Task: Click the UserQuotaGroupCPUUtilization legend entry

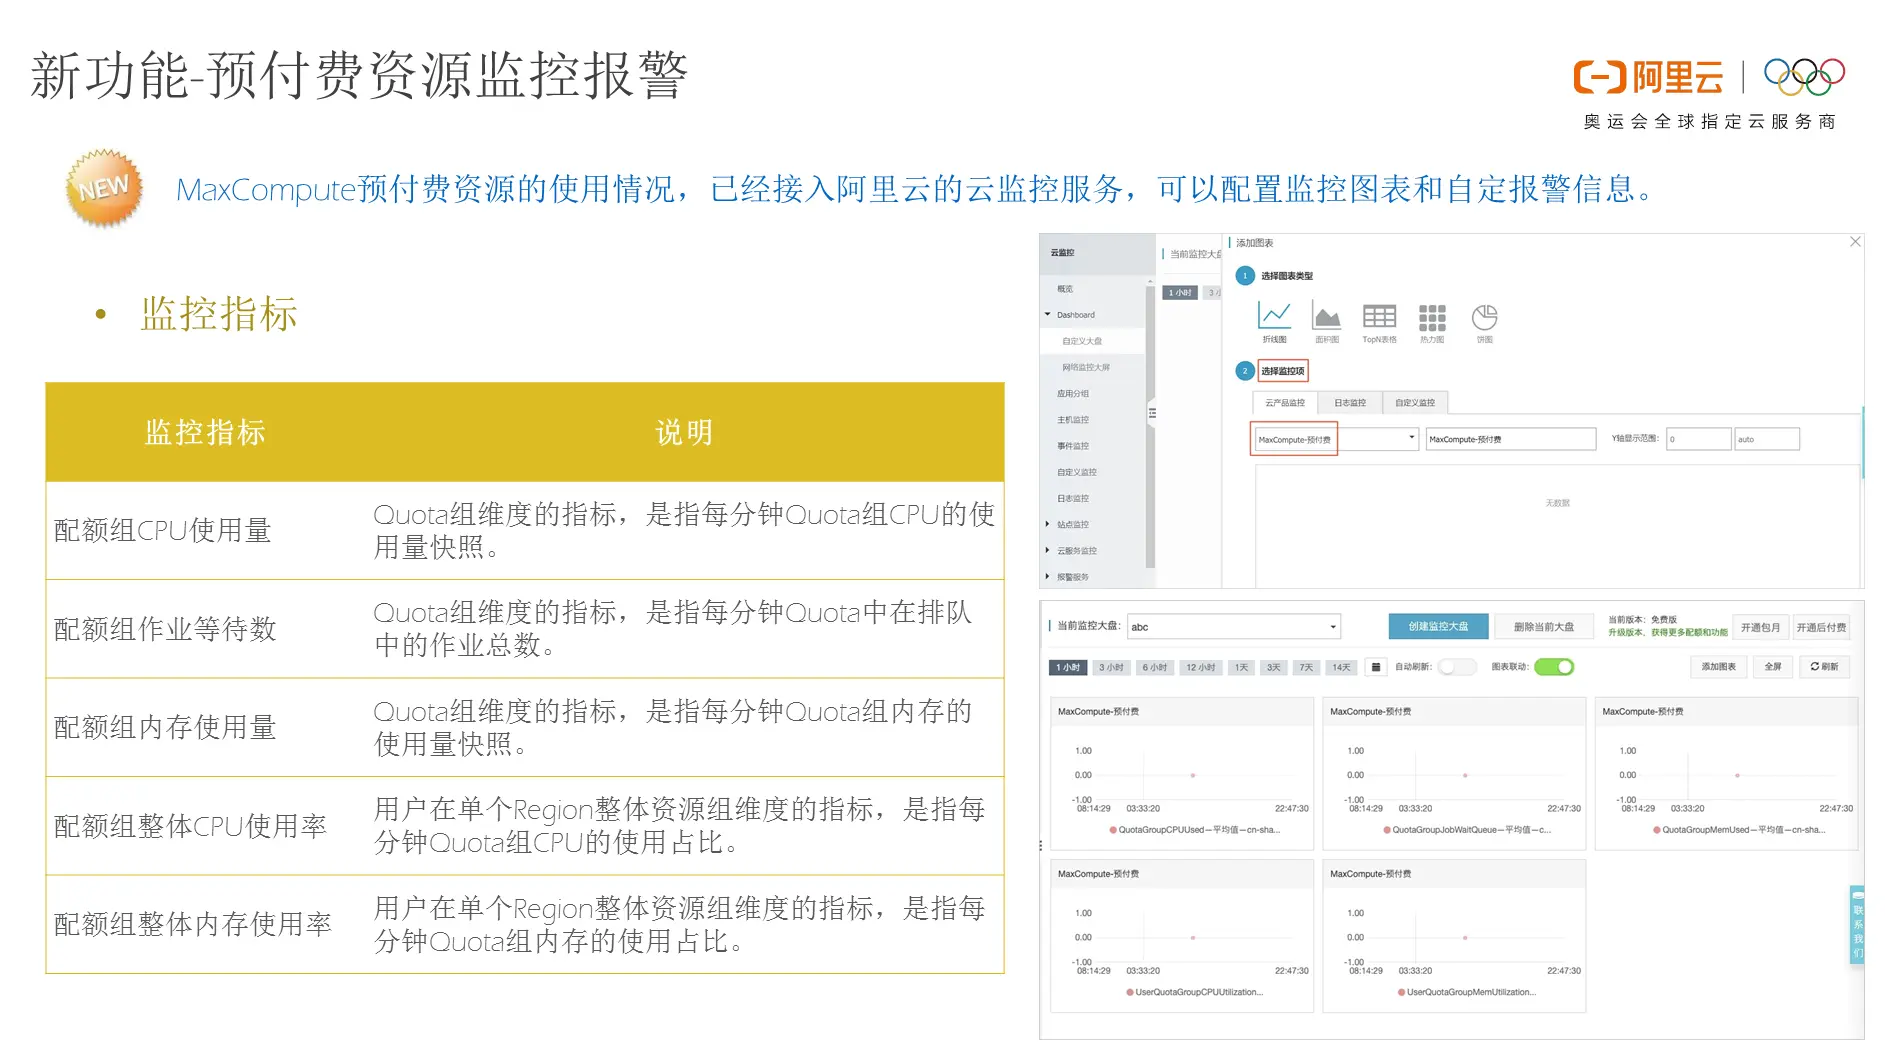Action: pos(1194,992)
